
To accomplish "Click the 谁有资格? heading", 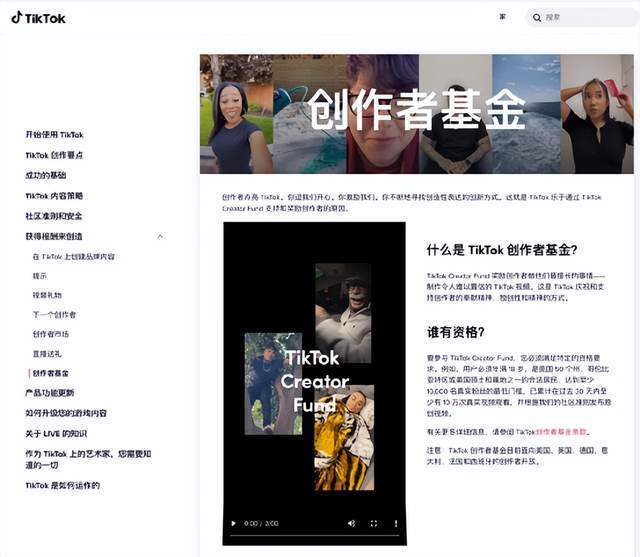I will coord(456,332).
